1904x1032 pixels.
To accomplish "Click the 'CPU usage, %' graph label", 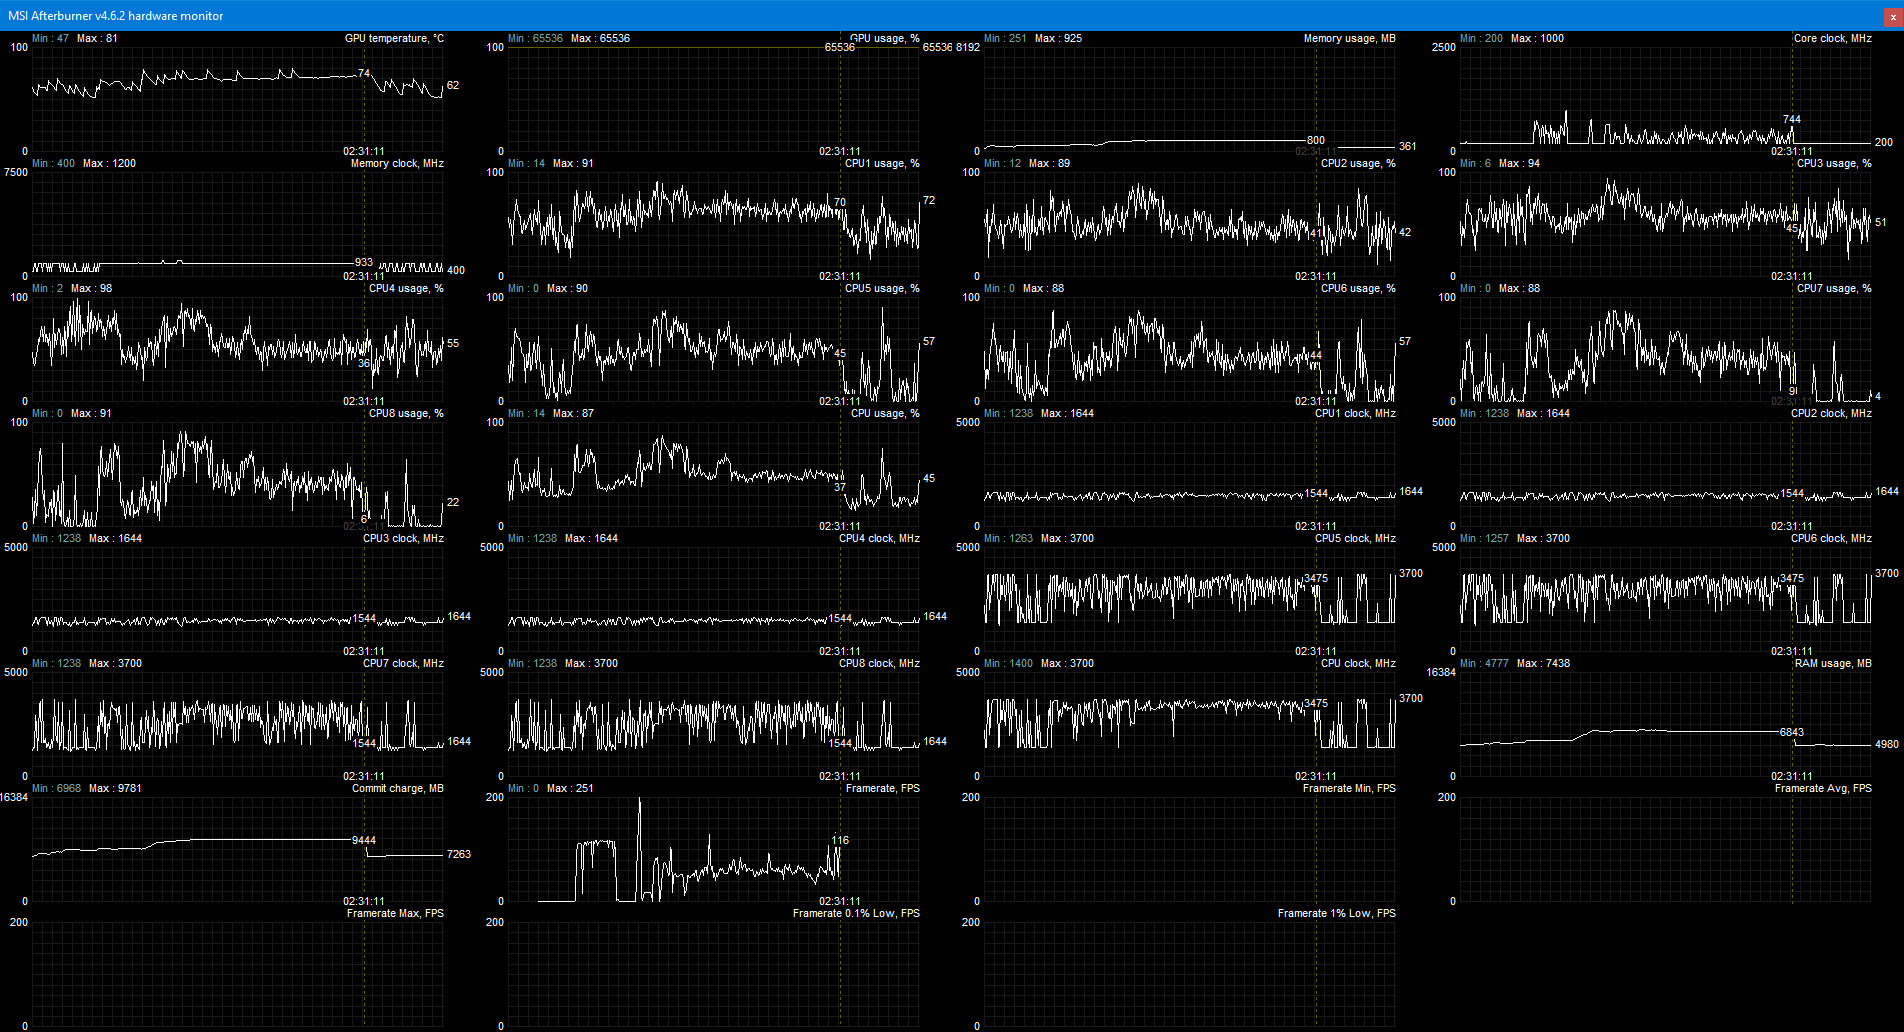I will (885, 413).
